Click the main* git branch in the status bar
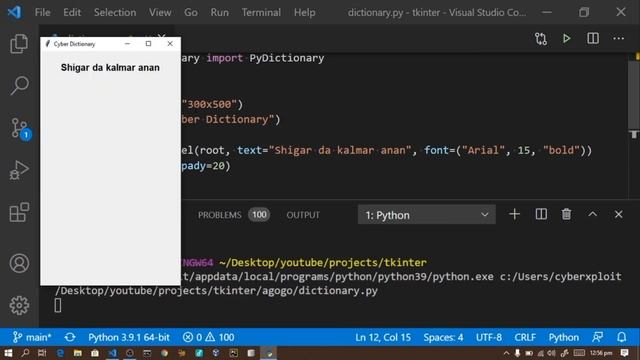640x360 pixels. (x=32, y=337)
